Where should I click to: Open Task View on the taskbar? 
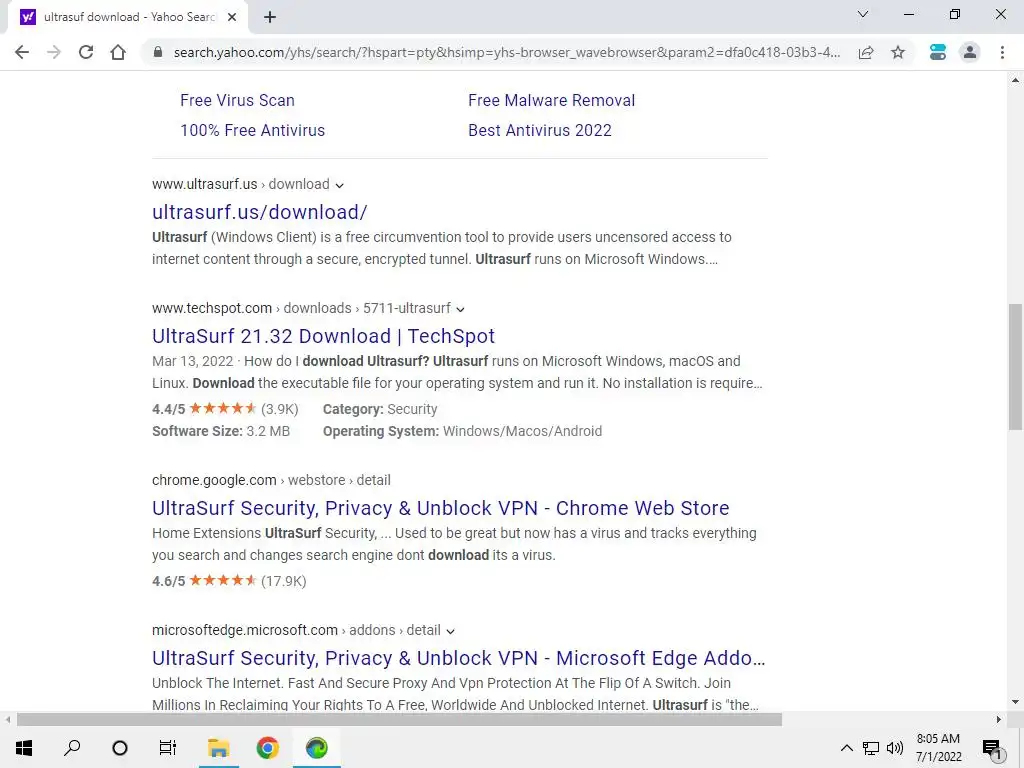(x=168, y=748)
